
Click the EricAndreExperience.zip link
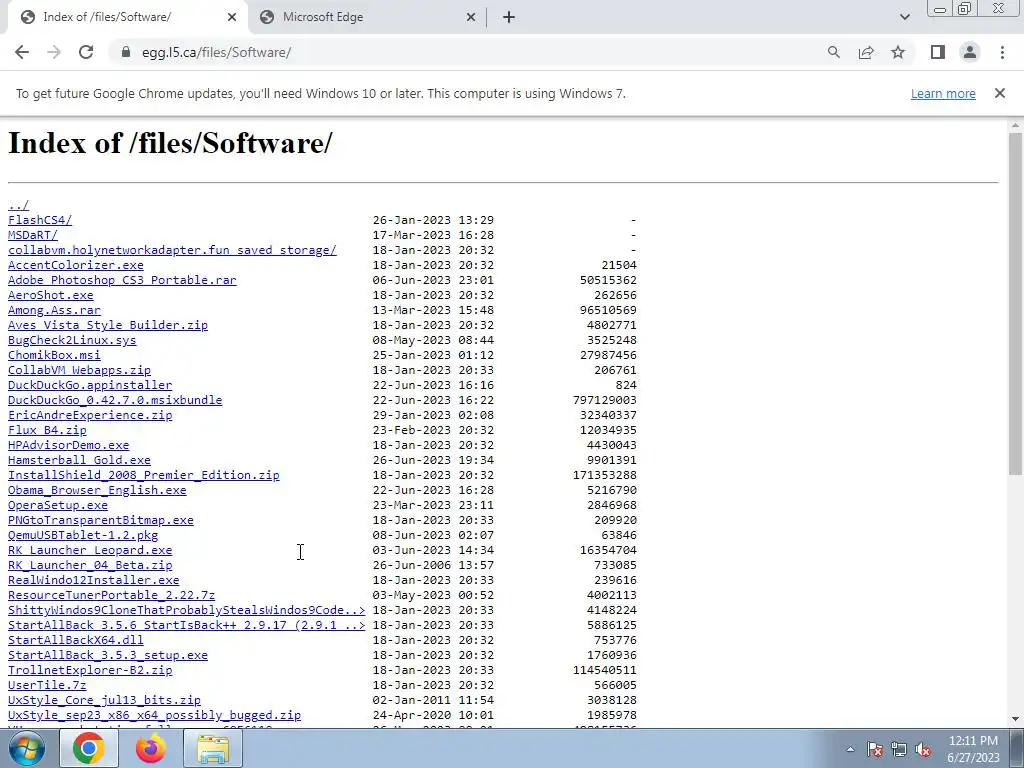[x=90, y=415]
